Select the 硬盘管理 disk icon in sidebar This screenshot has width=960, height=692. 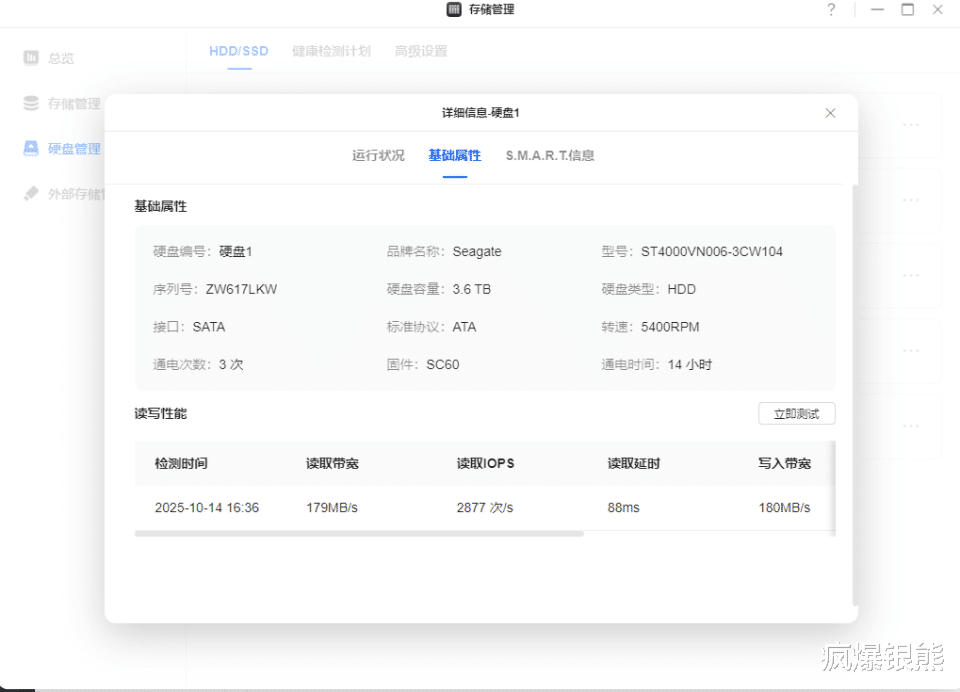pyautogui.click(x=32, y=148)
